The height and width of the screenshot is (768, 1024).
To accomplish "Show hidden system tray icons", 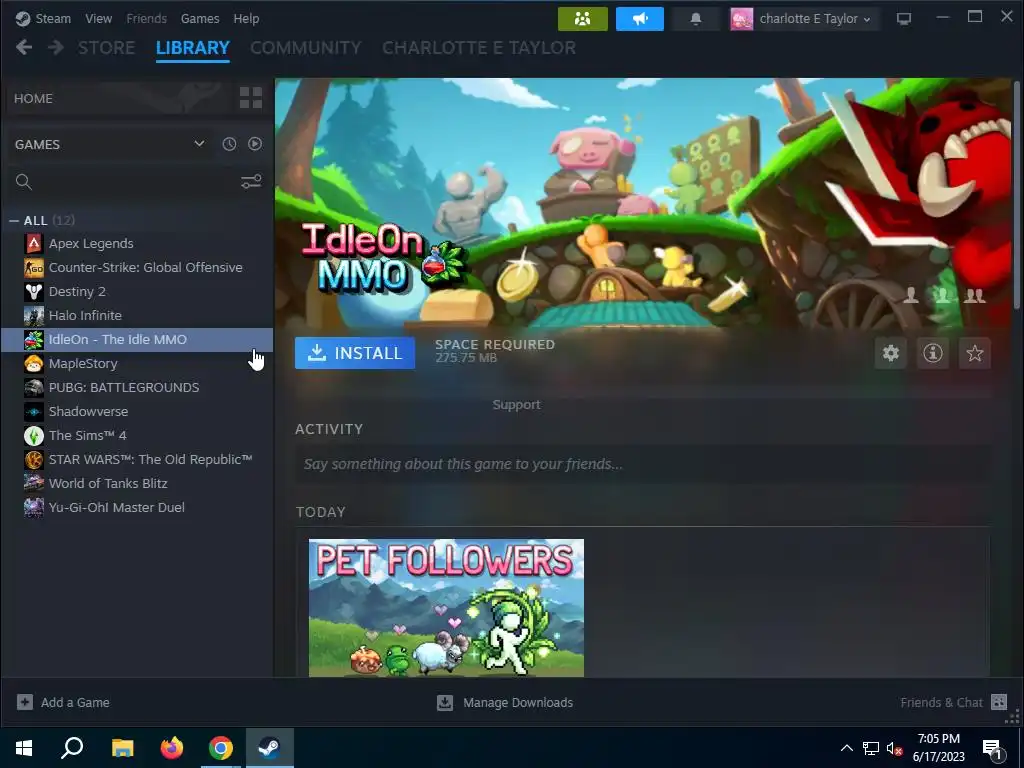I will [846, 748].
